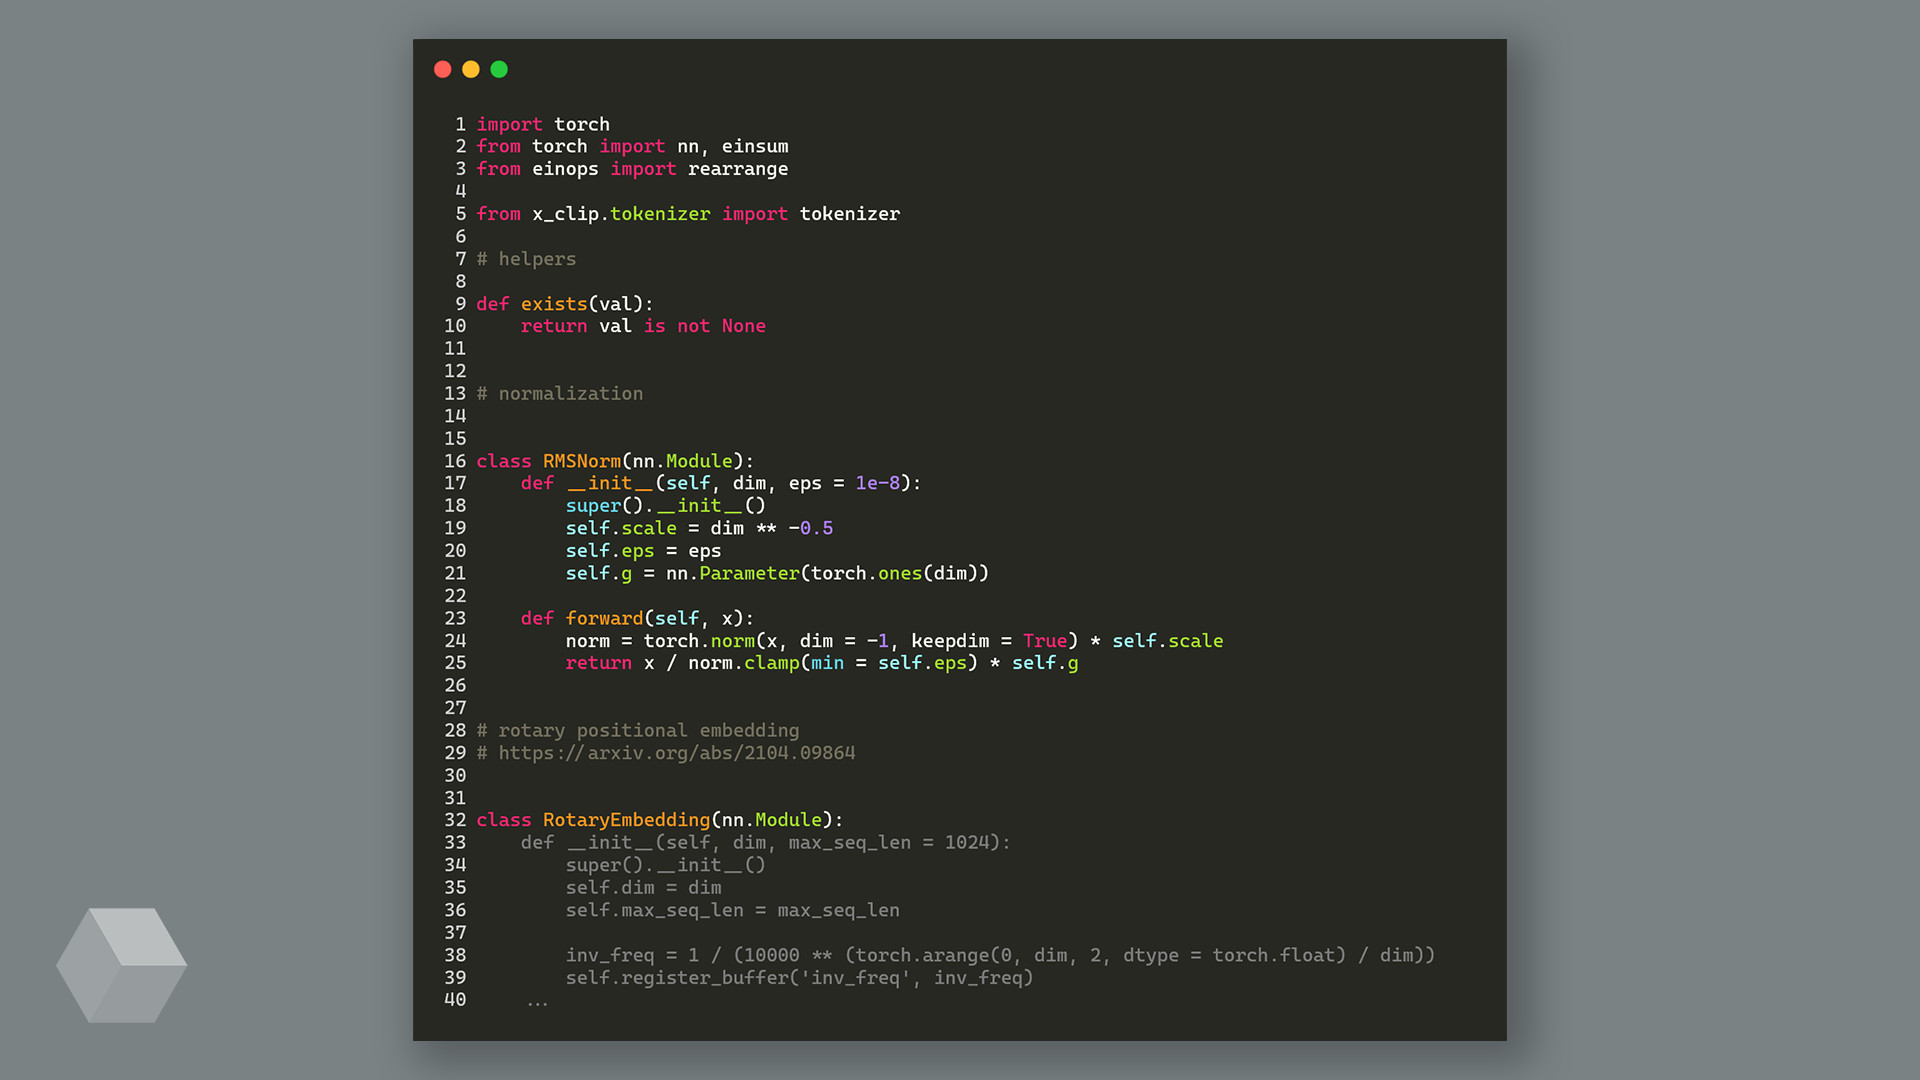
Task: Click 'self.dim = dim' on line 35
Action: tap(643, 888)
